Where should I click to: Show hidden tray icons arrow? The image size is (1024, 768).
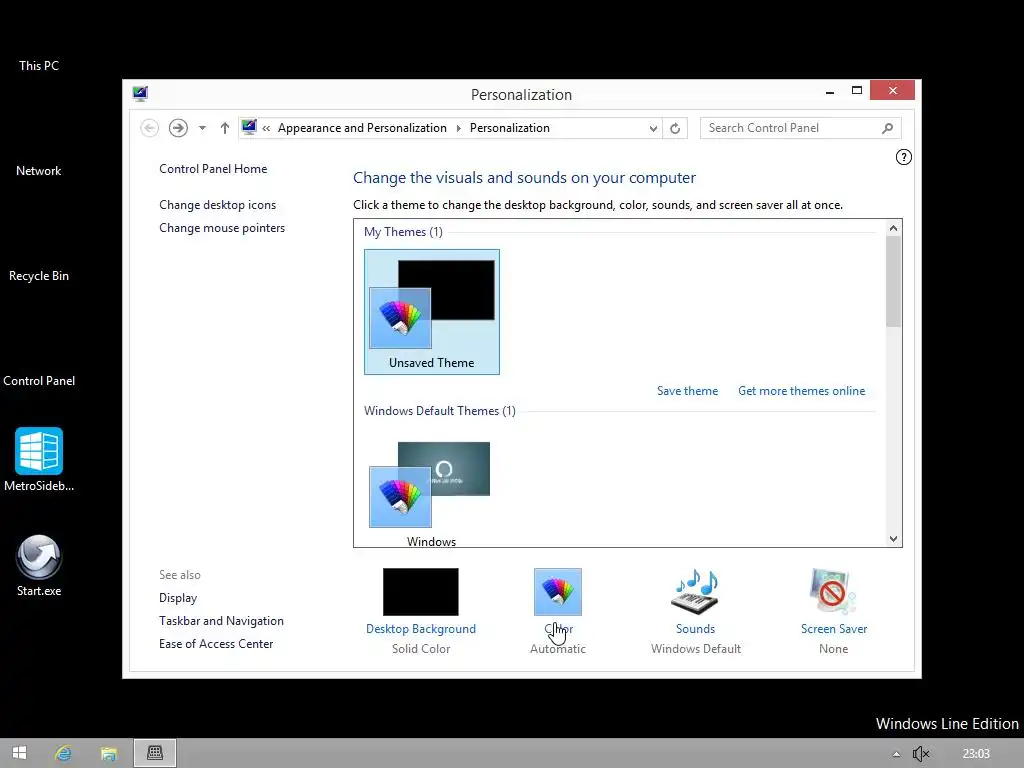(896, 754)
